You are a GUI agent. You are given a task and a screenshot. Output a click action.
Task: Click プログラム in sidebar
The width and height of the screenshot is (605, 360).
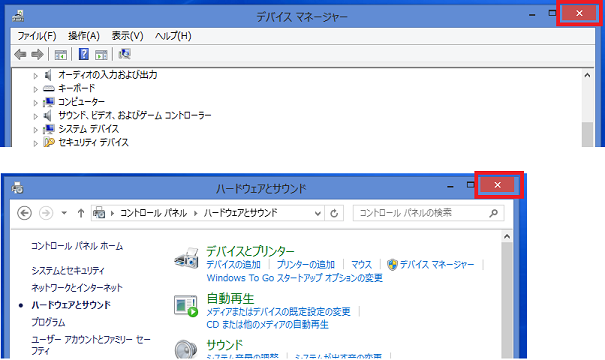48,322
